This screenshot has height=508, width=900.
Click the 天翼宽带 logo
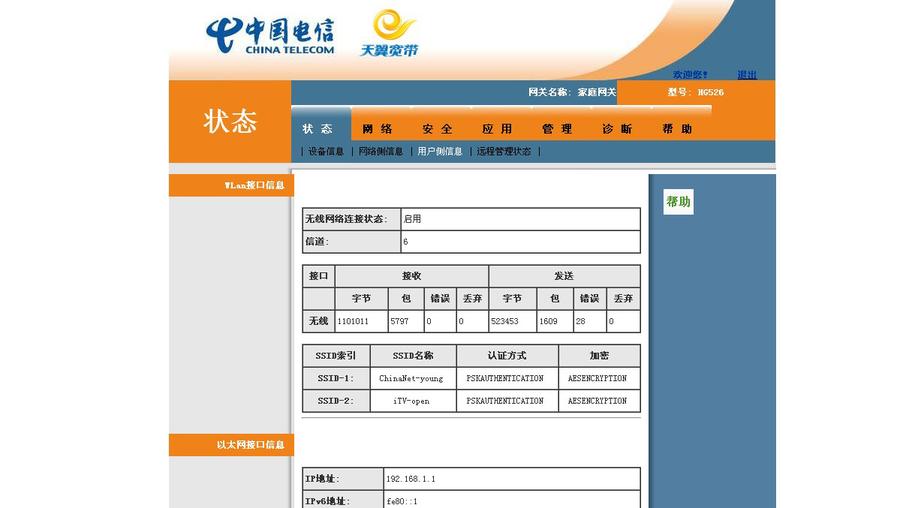[x=390, y=33]
